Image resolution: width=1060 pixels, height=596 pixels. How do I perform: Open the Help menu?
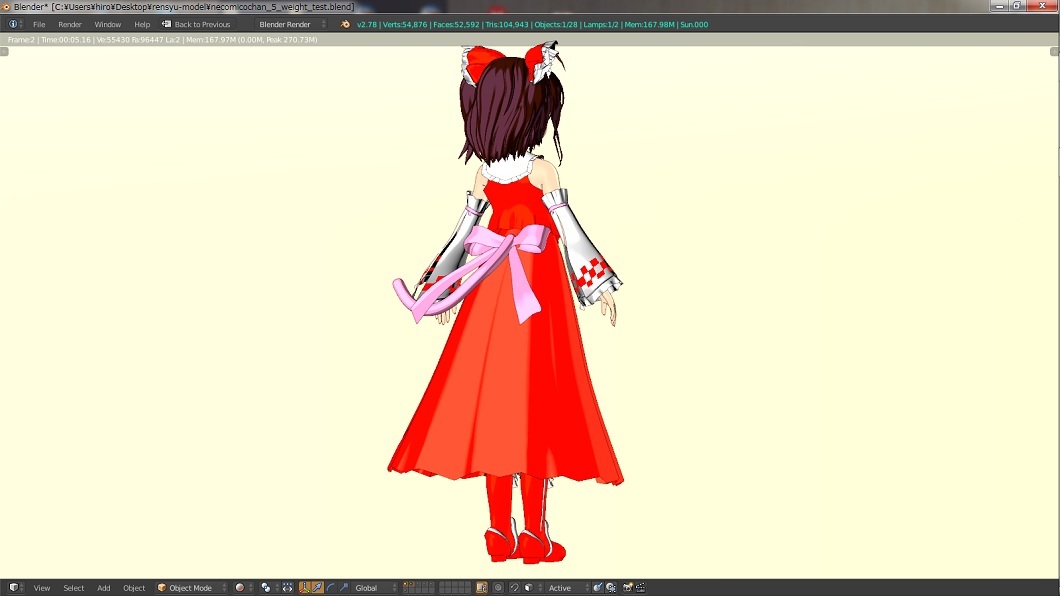pos(142,24)
